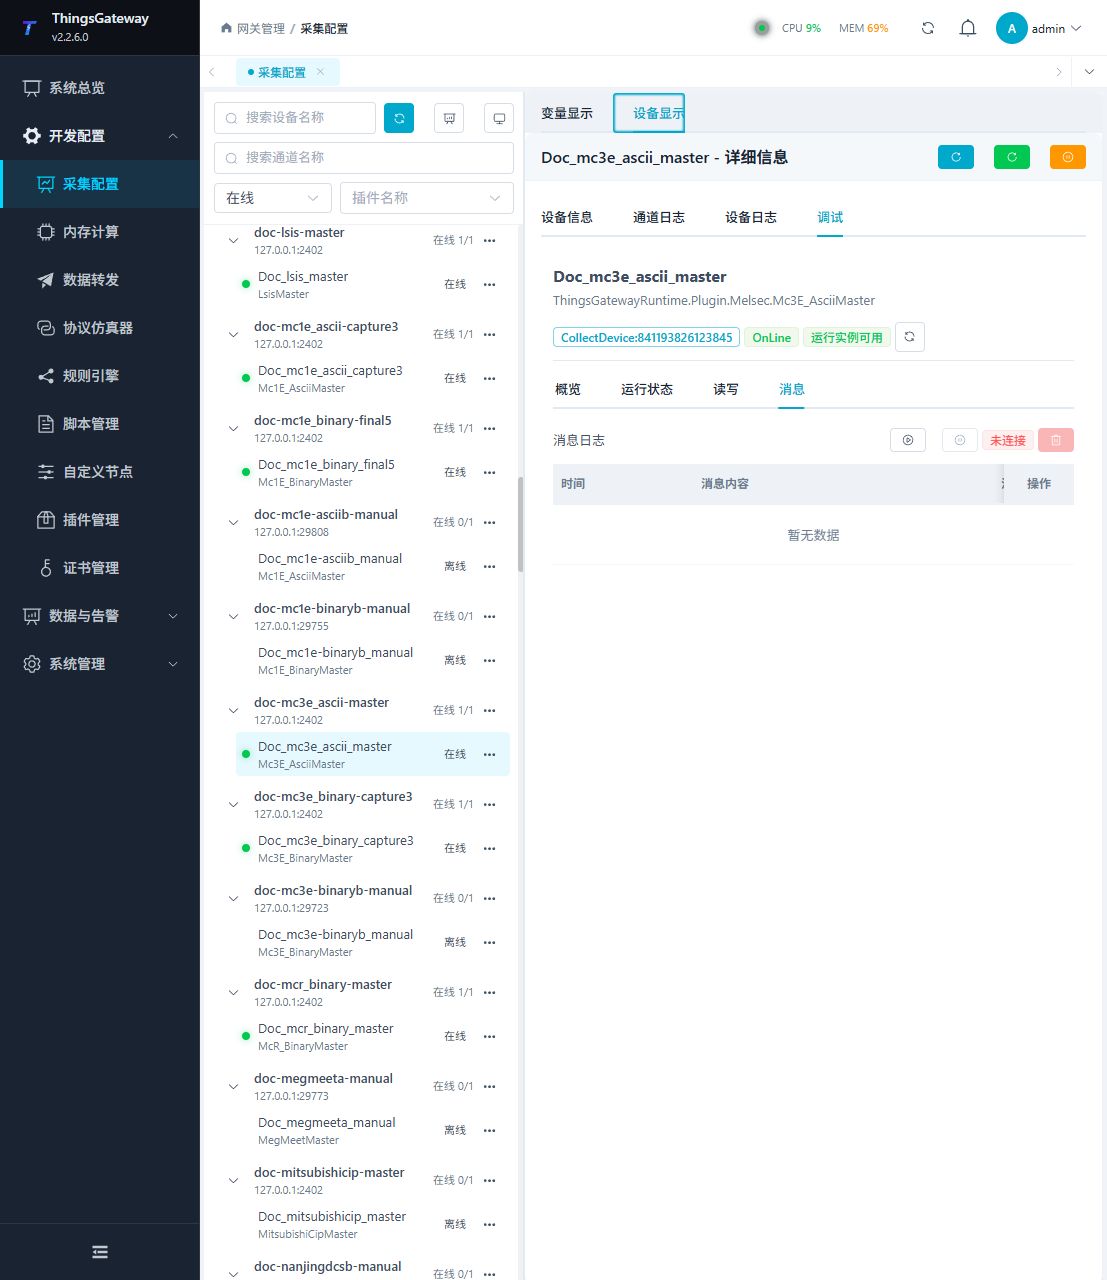Click the blue refresh button in device header

[956, 157]
